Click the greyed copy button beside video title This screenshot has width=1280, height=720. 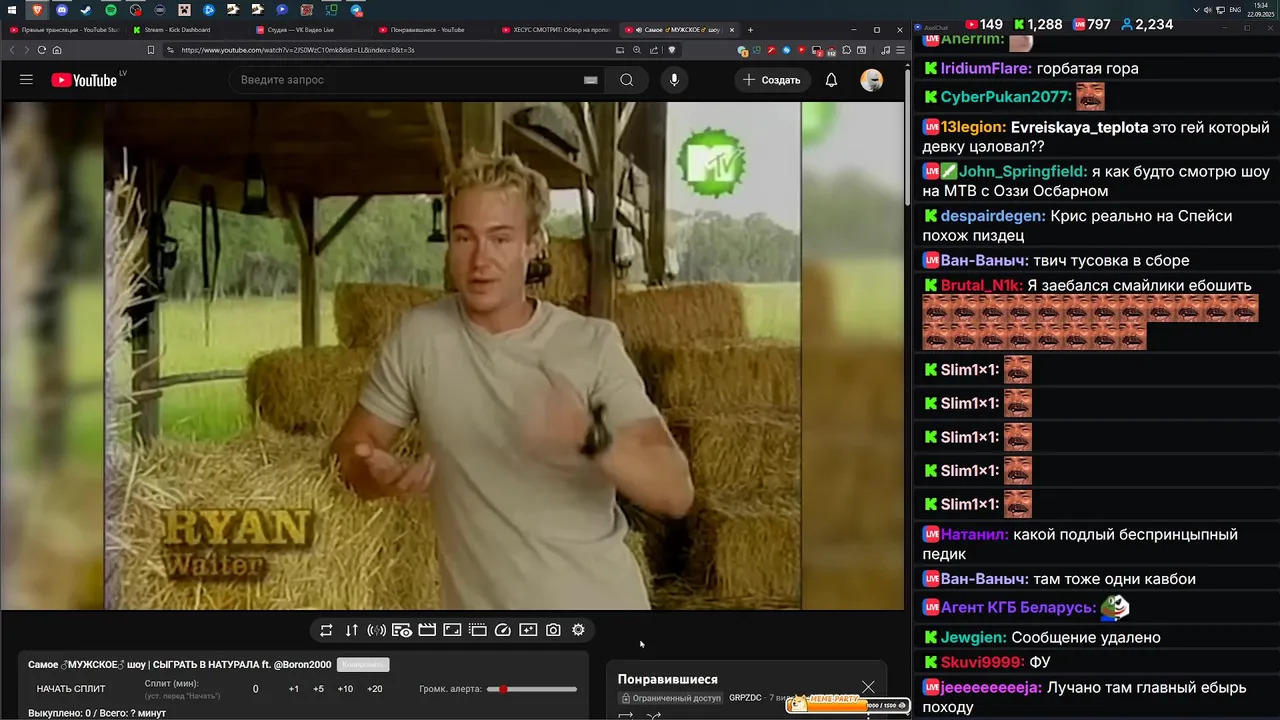click(x=363, y=664)
